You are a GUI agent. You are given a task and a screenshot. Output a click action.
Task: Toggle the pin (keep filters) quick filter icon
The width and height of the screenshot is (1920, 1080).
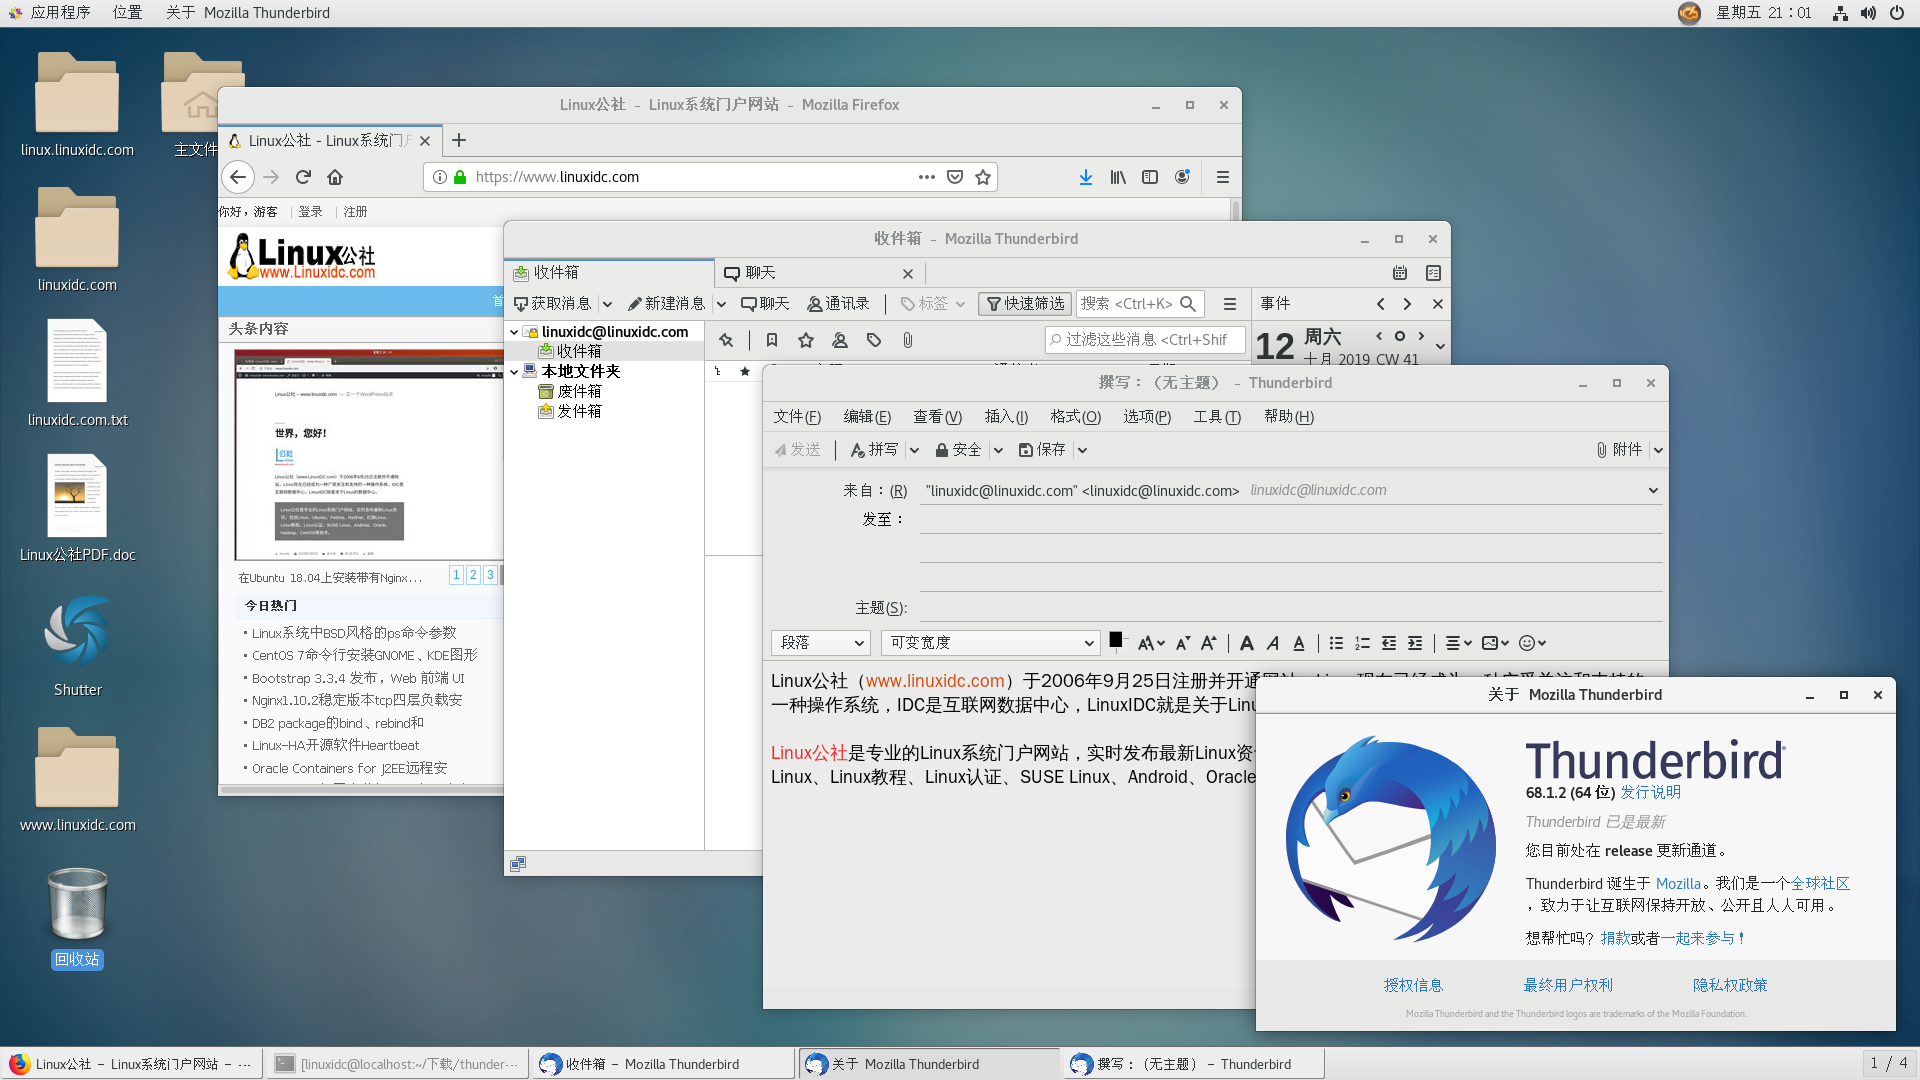click(726, 340)
